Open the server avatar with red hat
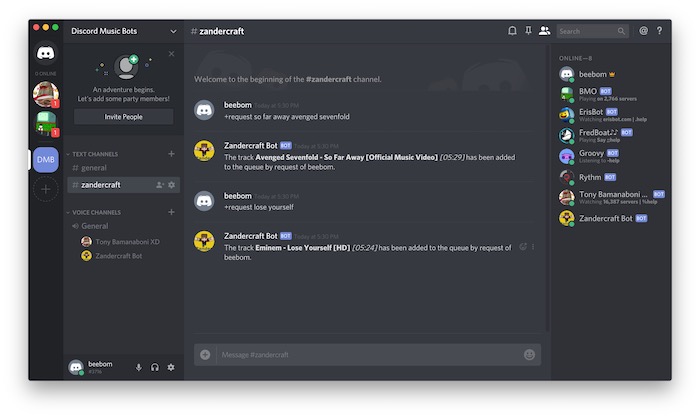The image size is (700, 418). pos(46,94)
